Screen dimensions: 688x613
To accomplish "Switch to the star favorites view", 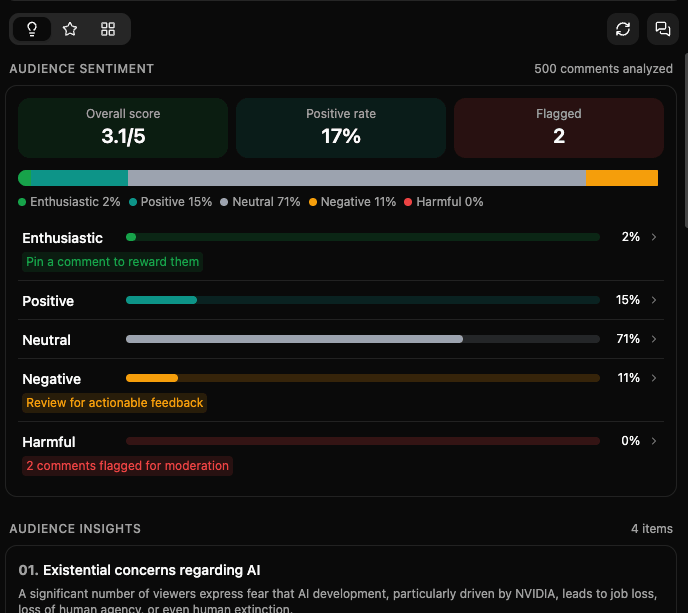I will pyautogui.click(x=70, y=29).
